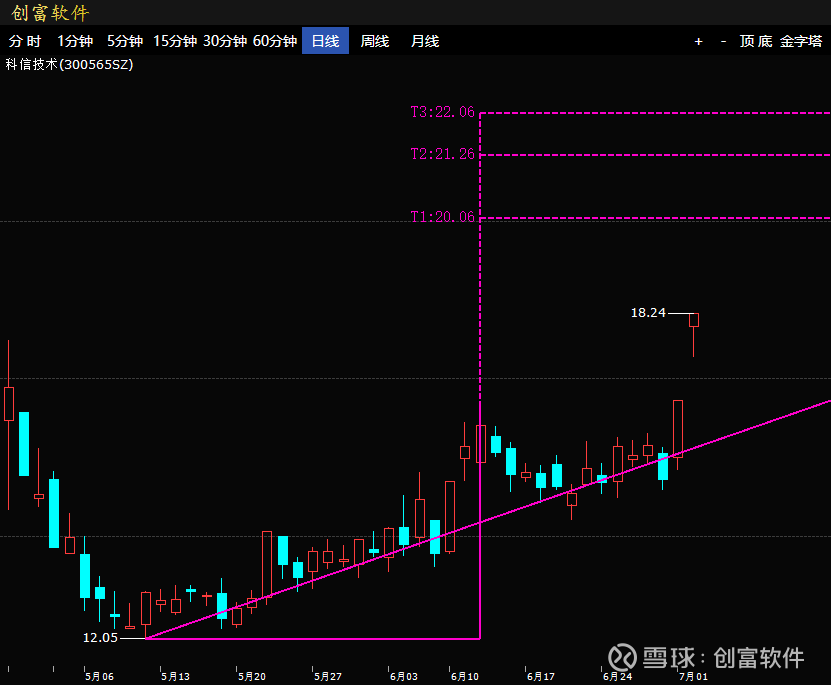Select the highlighted 日线 tab
This screenshot has height=685, width=831.
tap(325, 41)
